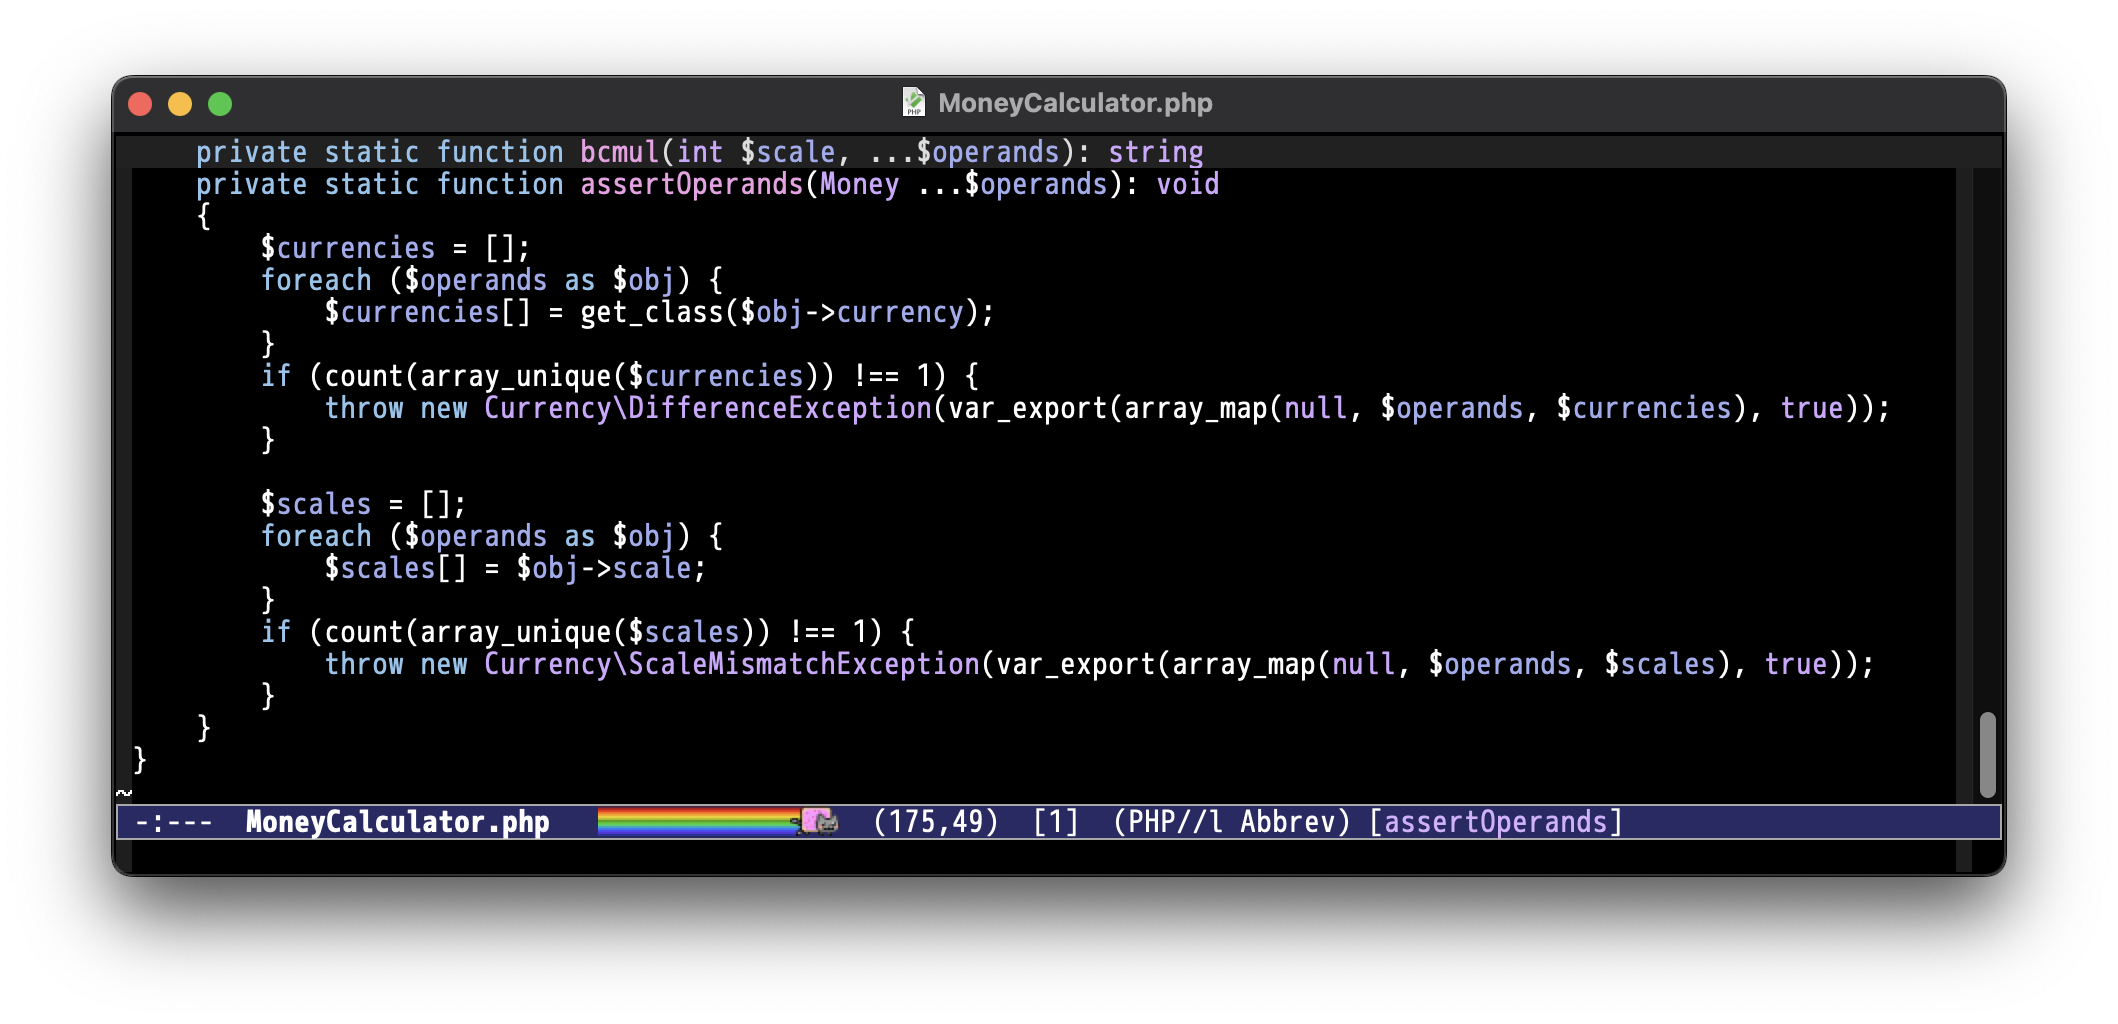Viewport: 2118px width, 1024px height.
Task: Click the ScaleMismatchException class name
Action: pos(804,664)
